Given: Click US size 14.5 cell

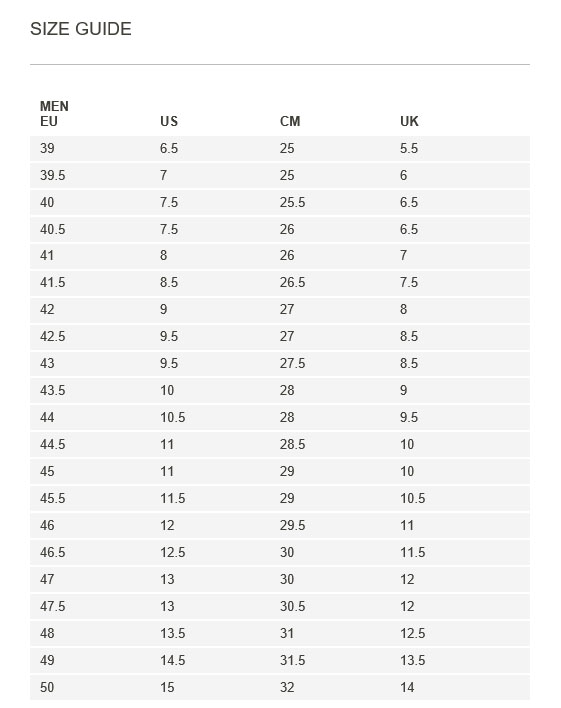Looking at the screenshot, I should point(173,661).
